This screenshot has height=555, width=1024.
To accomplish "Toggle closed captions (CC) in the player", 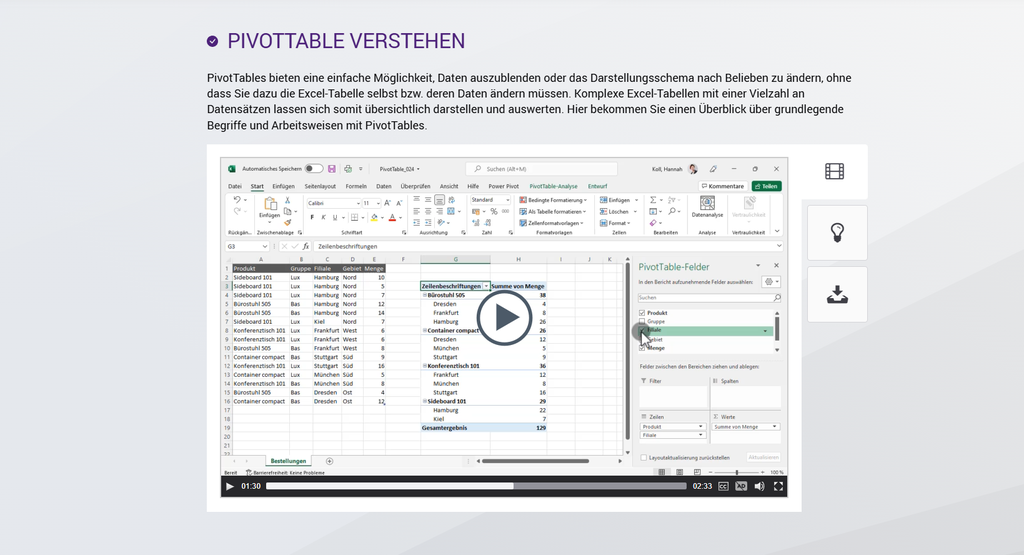I will [723, 486].
